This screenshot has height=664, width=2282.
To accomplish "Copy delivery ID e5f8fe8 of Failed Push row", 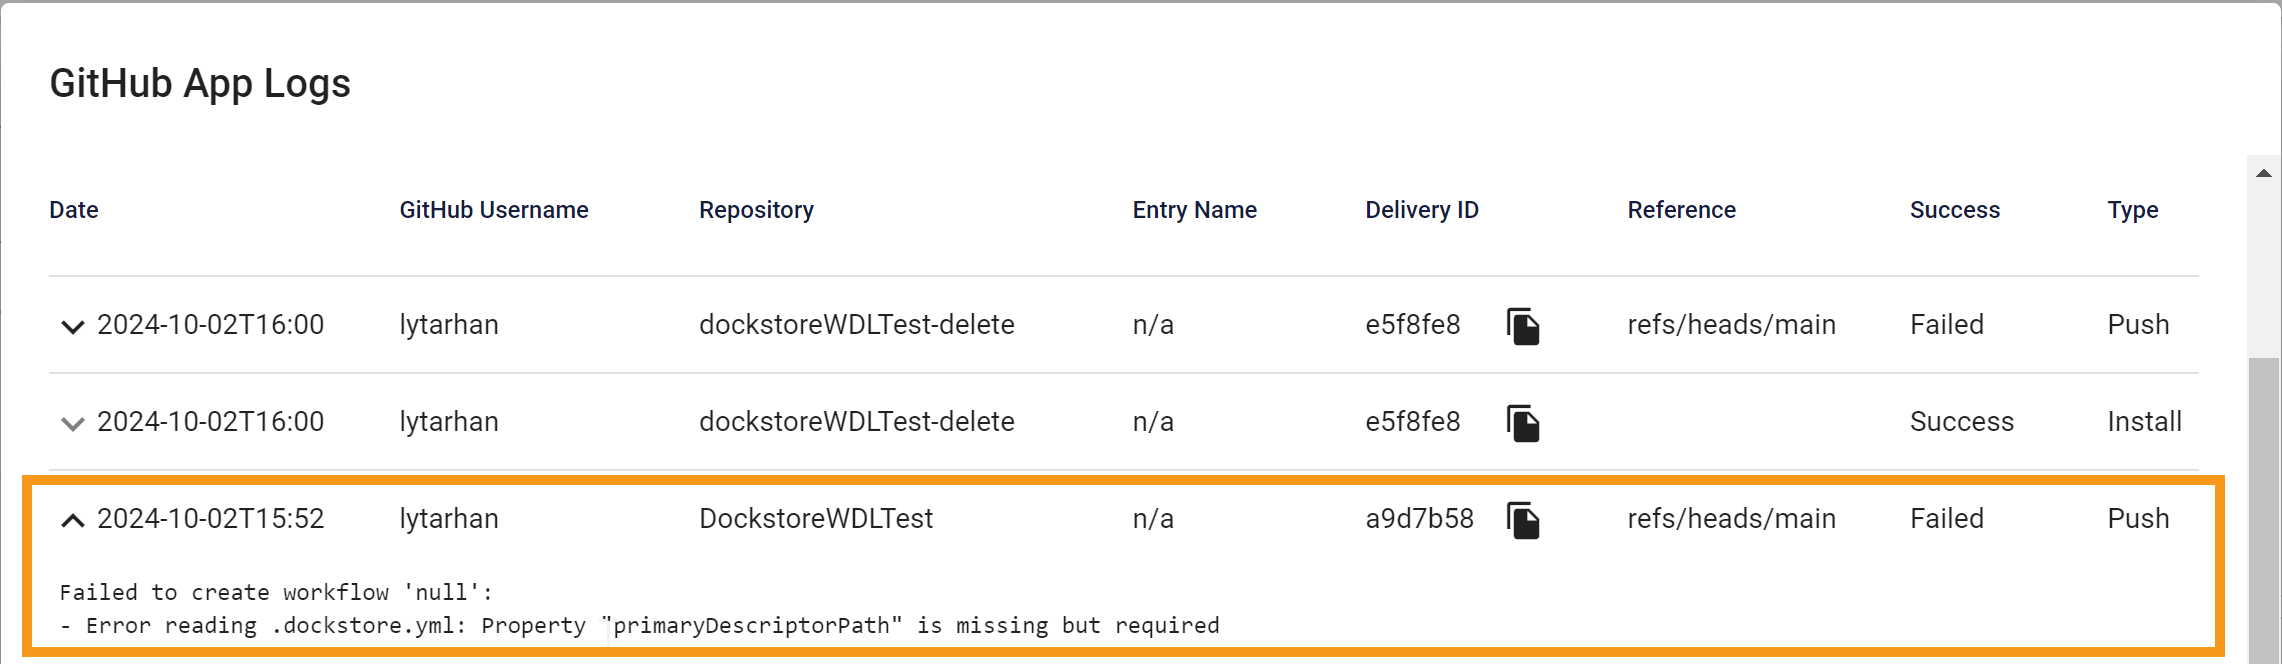I will (1522, 326).
